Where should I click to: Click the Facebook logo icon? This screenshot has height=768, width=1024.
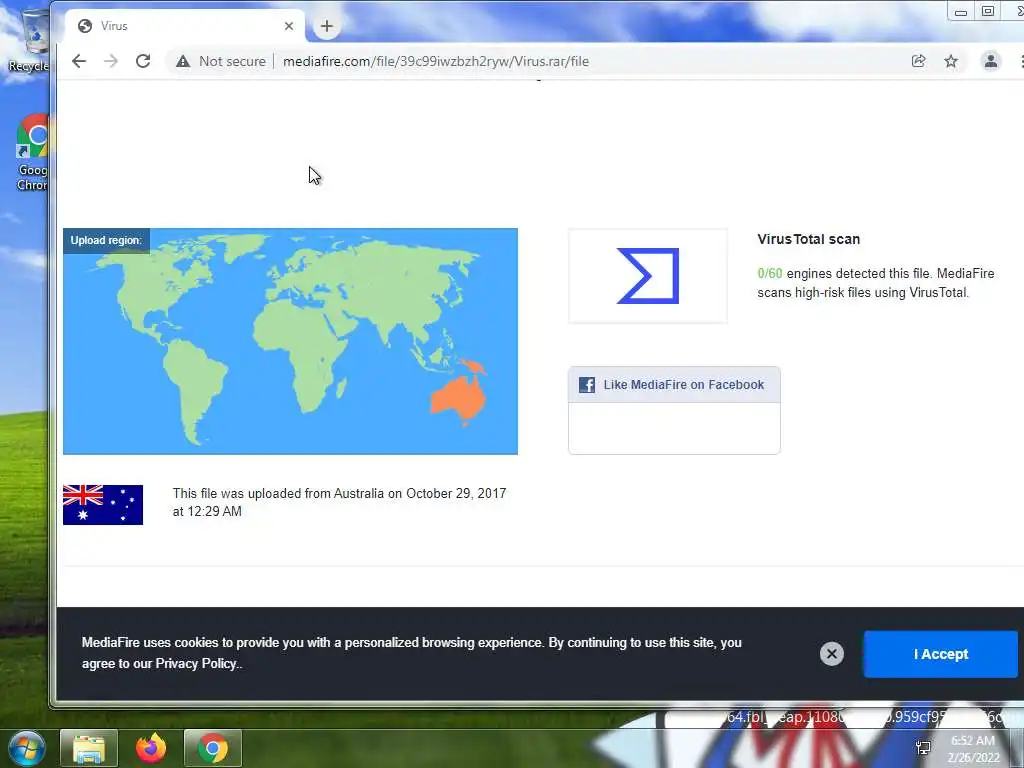[586, 385]
